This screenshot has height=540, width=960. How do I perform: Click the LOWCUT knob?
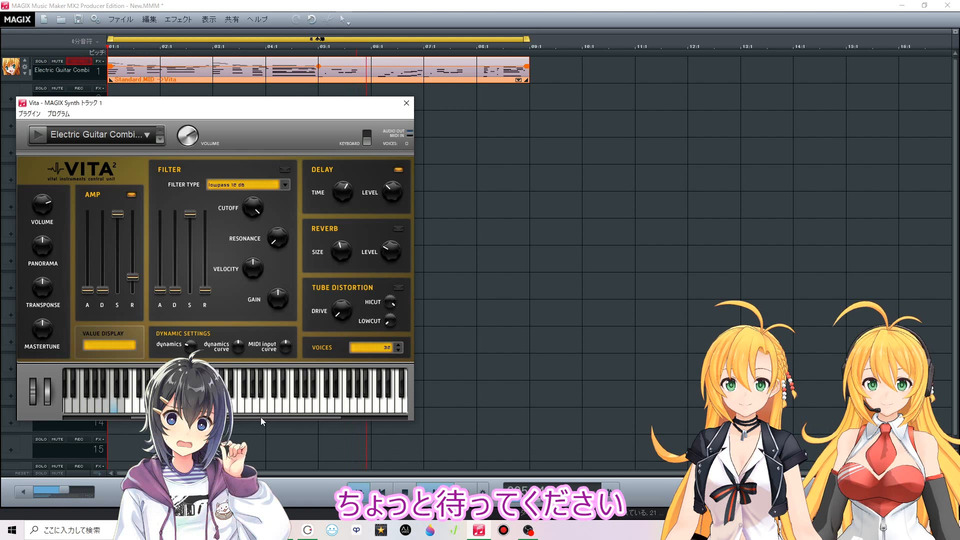(x=390, y=320)
